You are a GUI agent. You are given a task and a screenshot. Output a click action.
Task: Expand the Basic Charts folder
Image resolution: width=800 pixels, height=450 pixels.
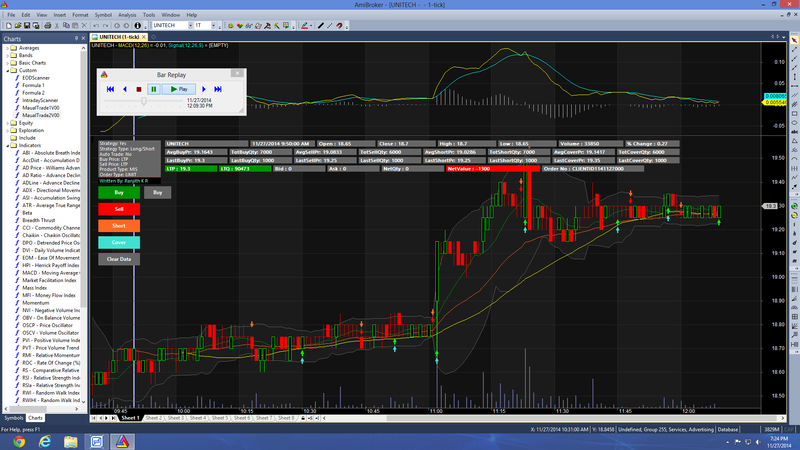8,63
